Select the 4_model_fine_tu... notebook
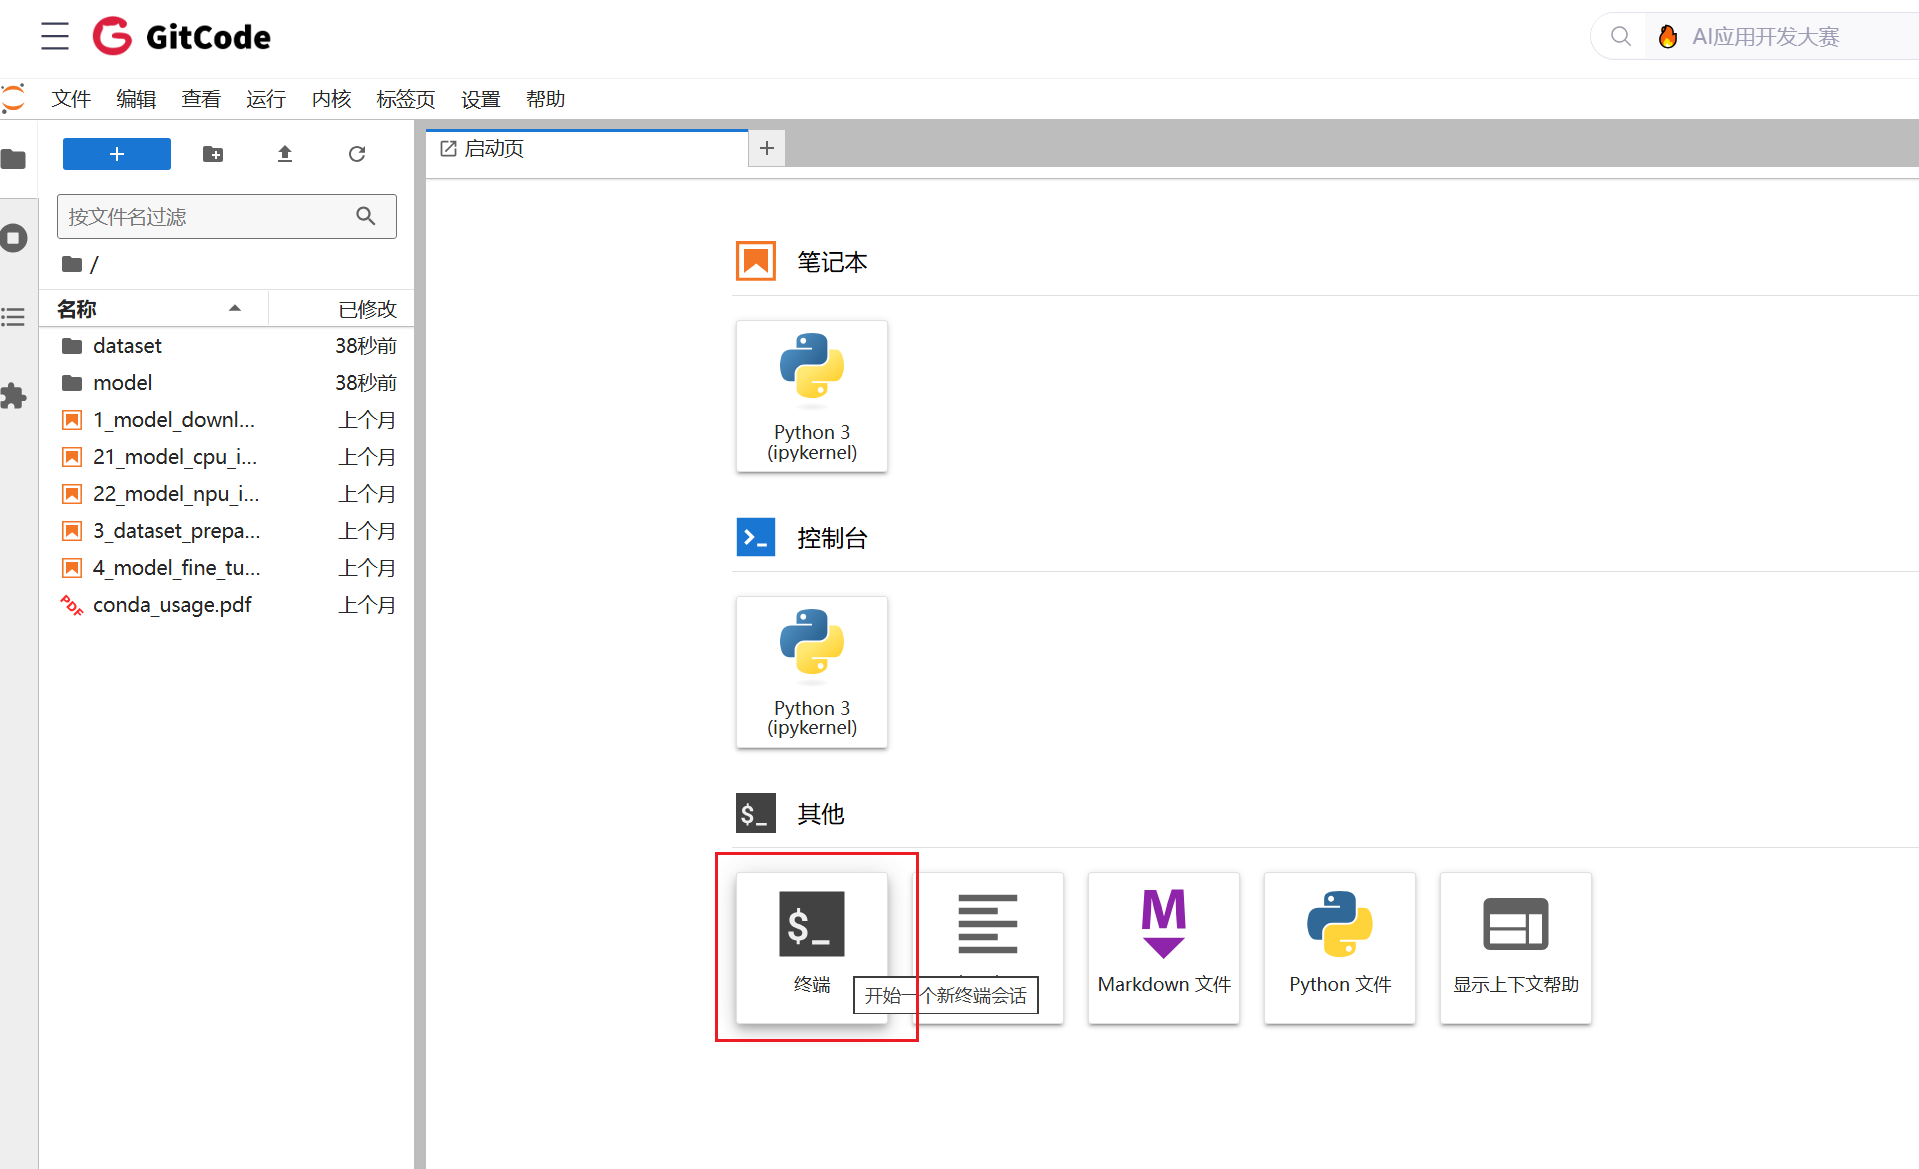Image resolution: width=1919 pixels, height=1169 pixels. pyautogui.click(x=227, y=568)
